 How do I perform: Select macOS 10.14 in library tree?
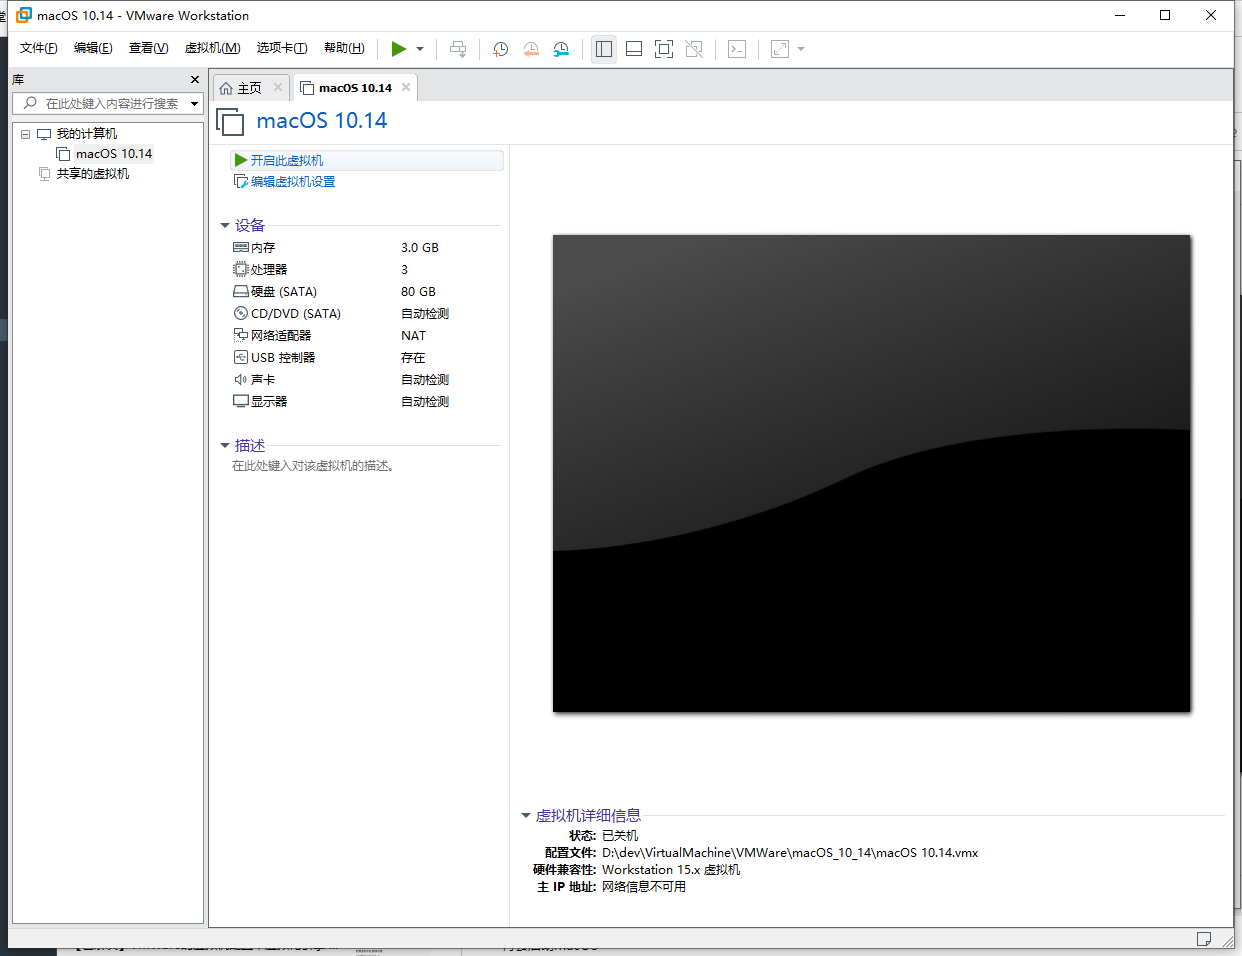(x=114, y=154)
